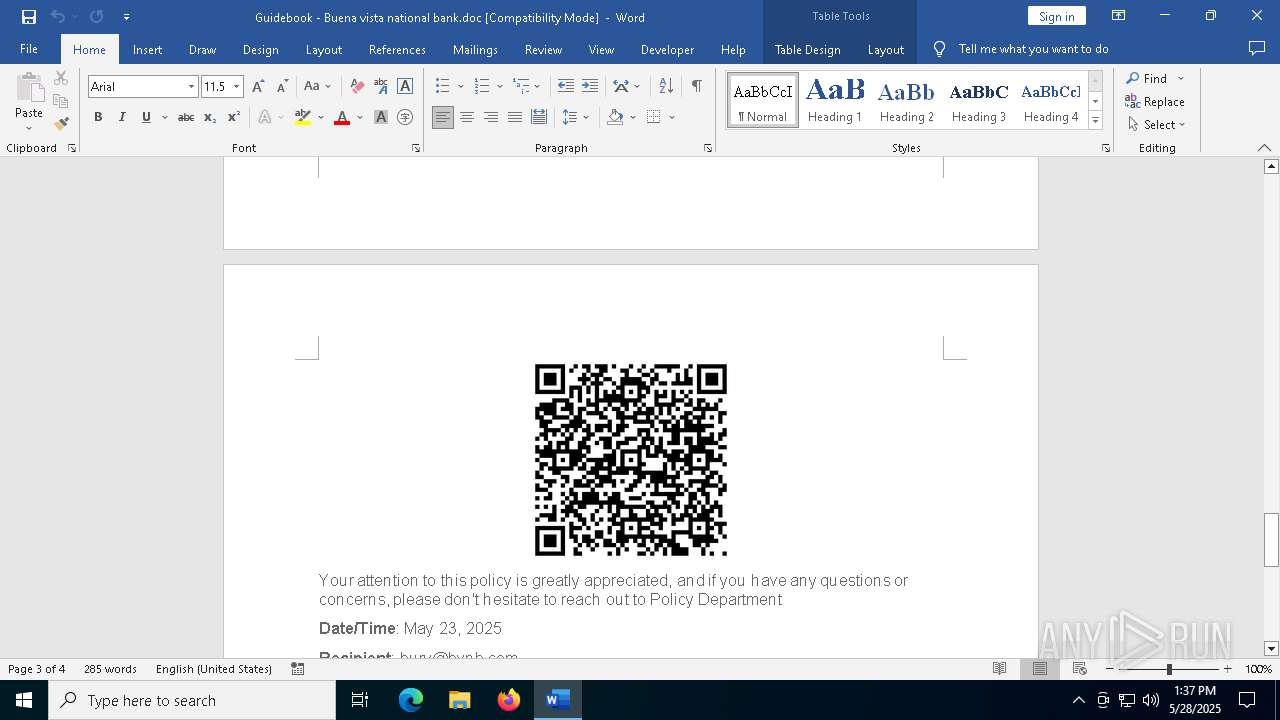This screenshot has height=720, width=1280.
Task: Switch to the Developer tab
Action: [x=667, y=49]
